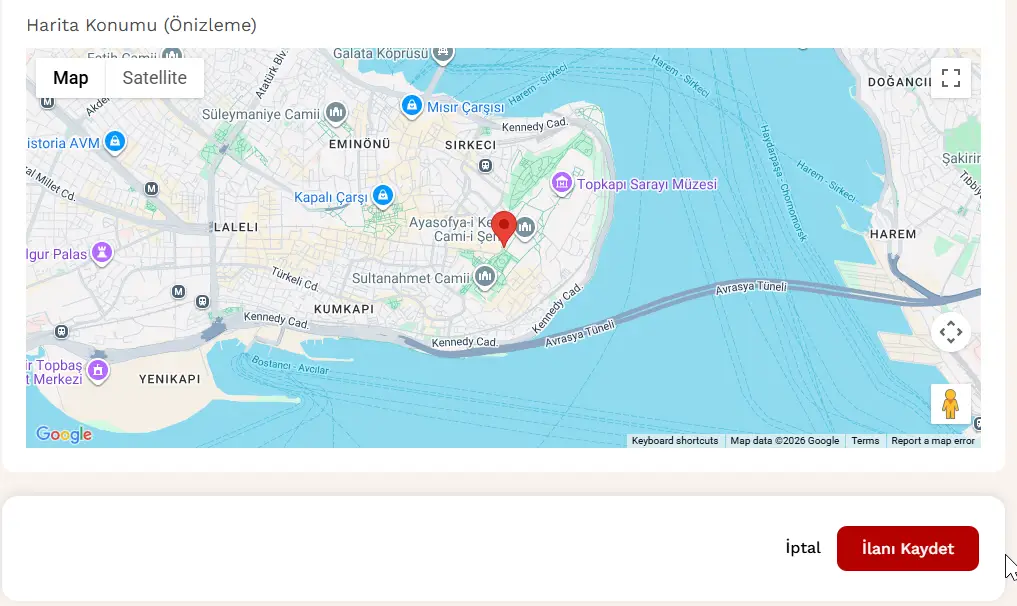Screen dimensions: 1017x606
Task: Click the Süleymaniye Camii mosque icon
Action: tap(335, 113)
